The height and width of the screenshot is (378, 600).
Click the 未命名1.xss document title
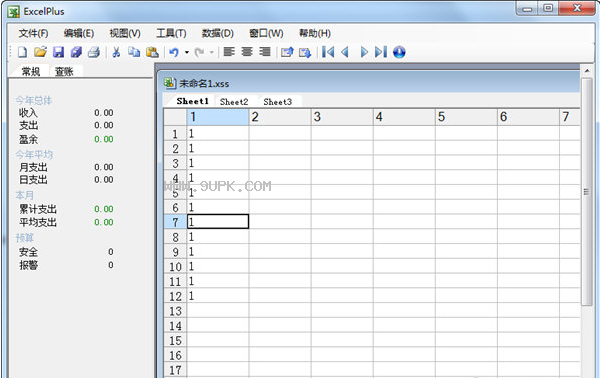(204, 84)
